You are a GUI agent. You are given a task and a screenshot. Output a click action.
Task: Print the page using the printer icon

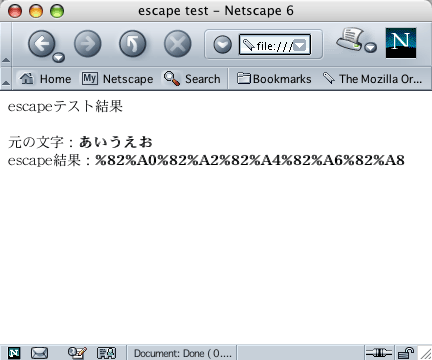pyautogui.click(x=350, y=39)
